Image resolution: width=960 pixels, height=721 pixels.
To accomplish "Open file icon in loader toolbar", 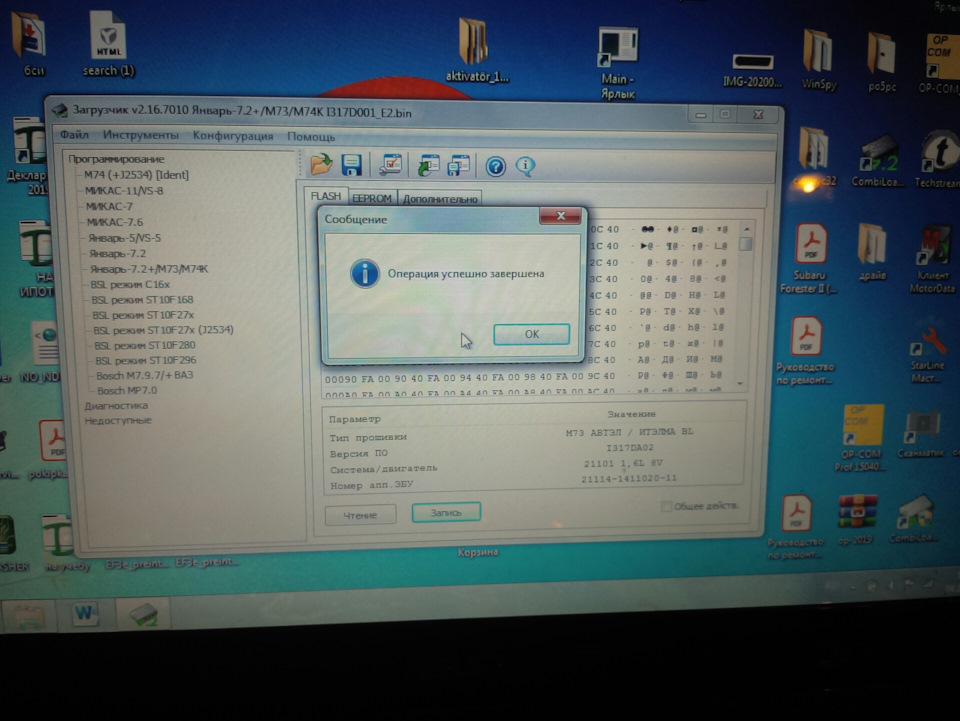I will click(x=321, y=165).
